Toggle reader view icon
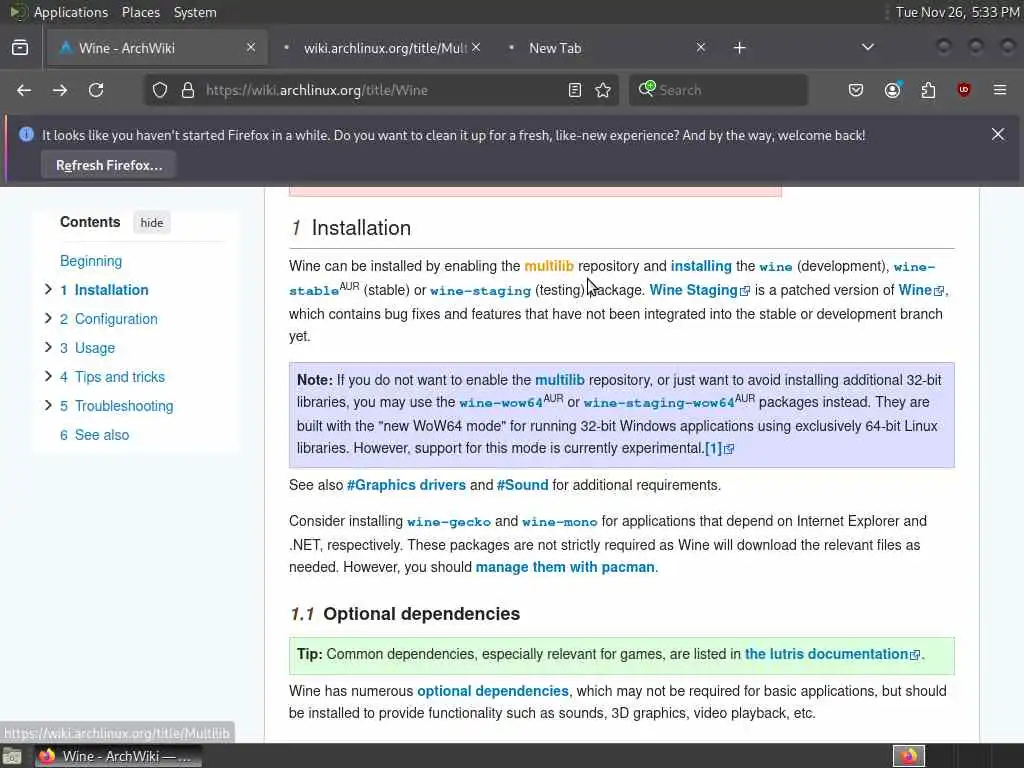Screen dimensions: 1024x768 (x=575, y=90)
